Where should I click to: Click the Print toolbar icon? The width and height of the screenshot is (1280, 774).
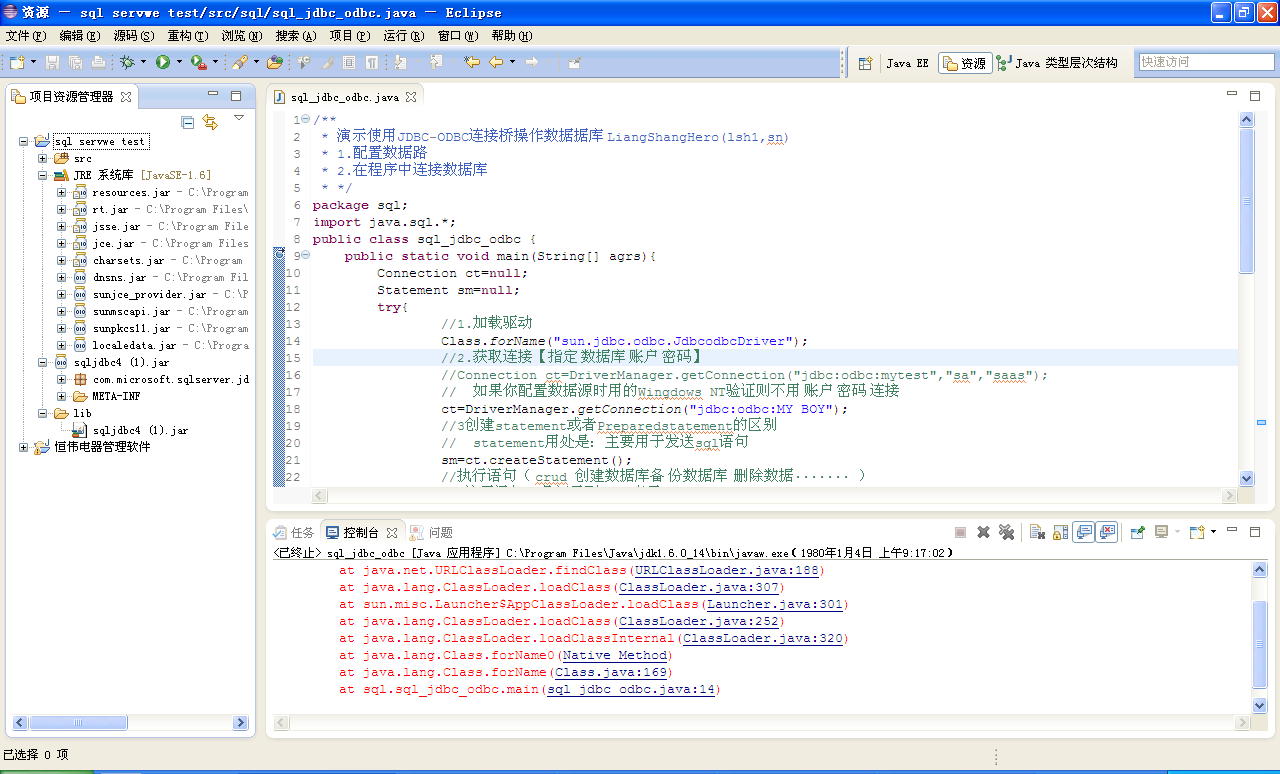[x=98, y=62]
